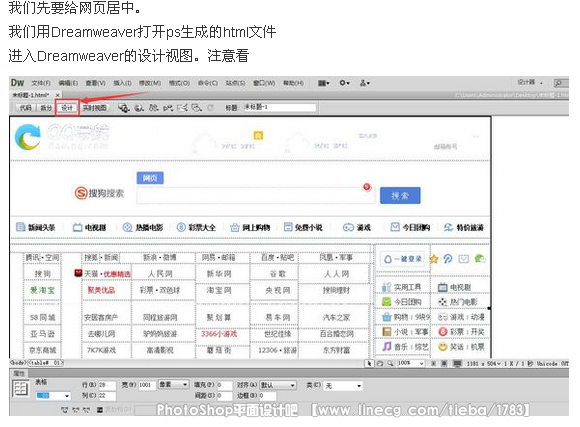The height and width of the screenshot is (427, 580).
Task: Edit the 列 columns field showing 22
Action: pos(107,396)
